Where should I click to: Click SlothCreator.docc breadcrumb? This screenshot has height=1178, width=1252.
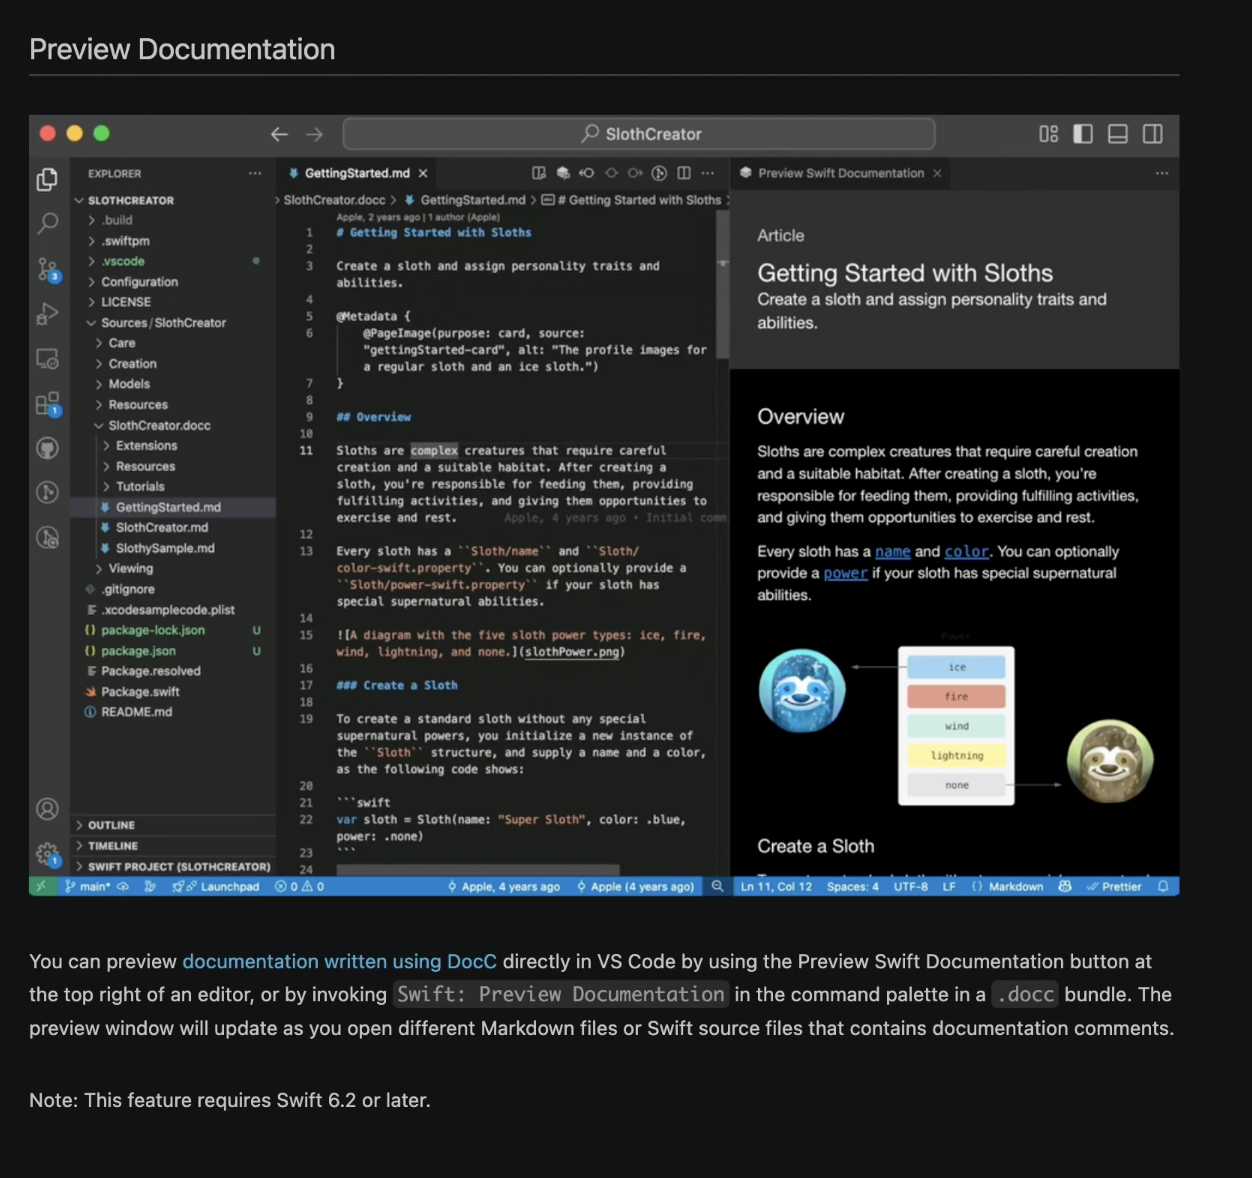pos(334,200)
